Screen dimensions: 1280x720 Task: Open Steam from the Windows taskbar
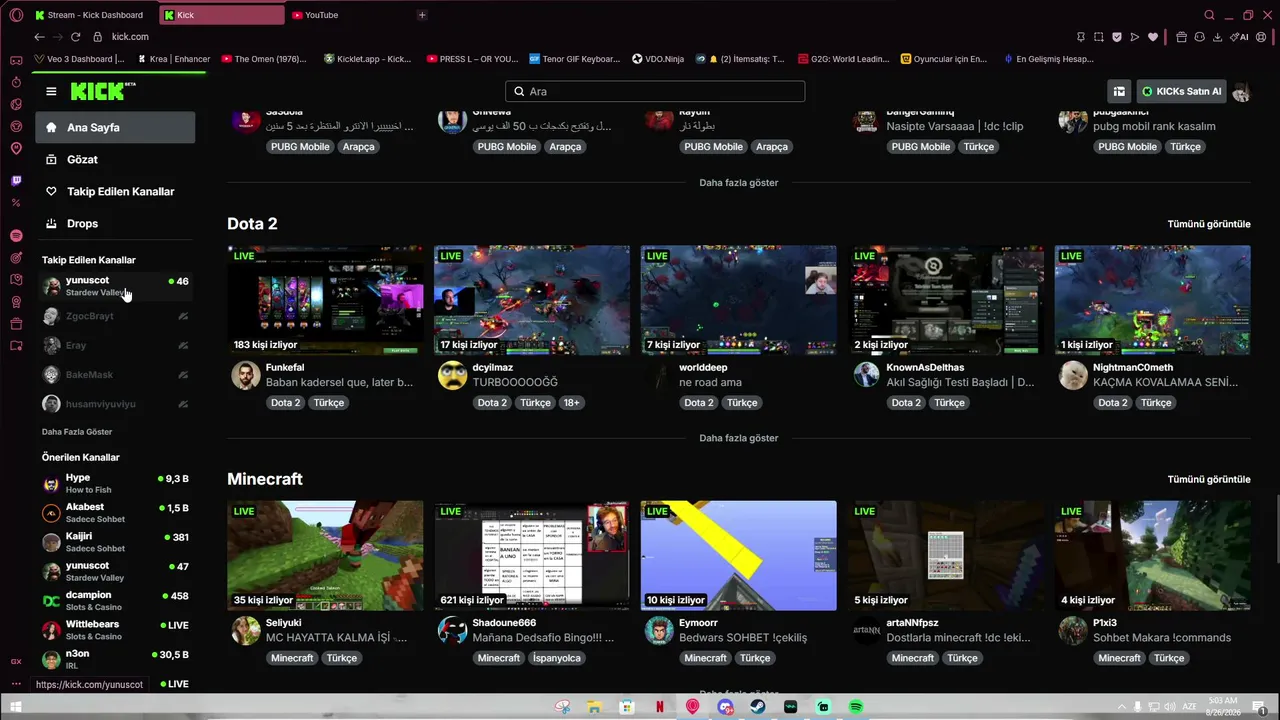[758, 707]
